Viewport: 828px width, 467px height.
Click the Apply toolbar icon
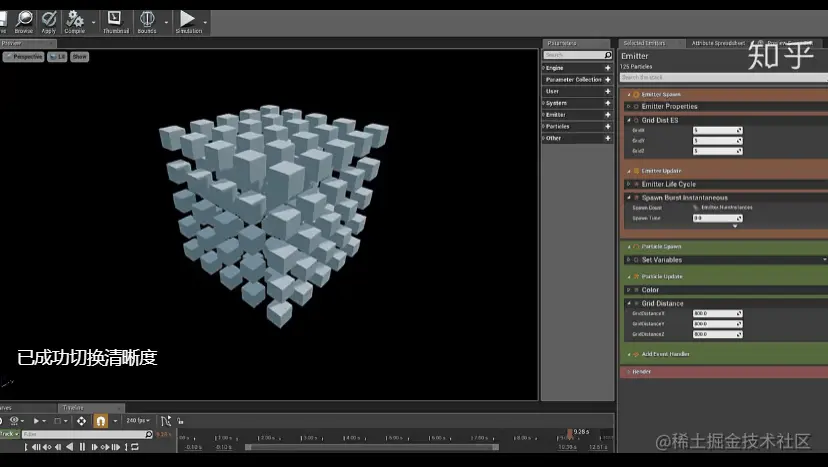[x=49, y=22]
